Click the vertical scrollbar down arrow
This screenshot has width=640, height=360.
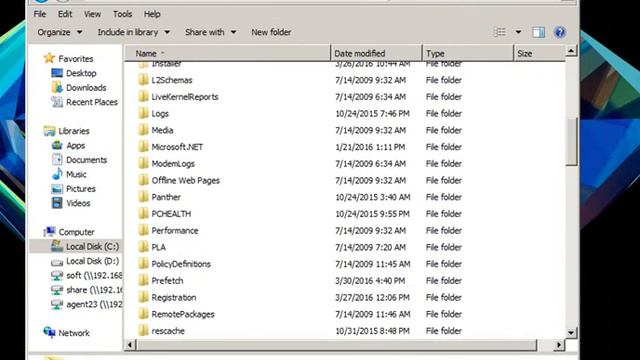point(571,333)
